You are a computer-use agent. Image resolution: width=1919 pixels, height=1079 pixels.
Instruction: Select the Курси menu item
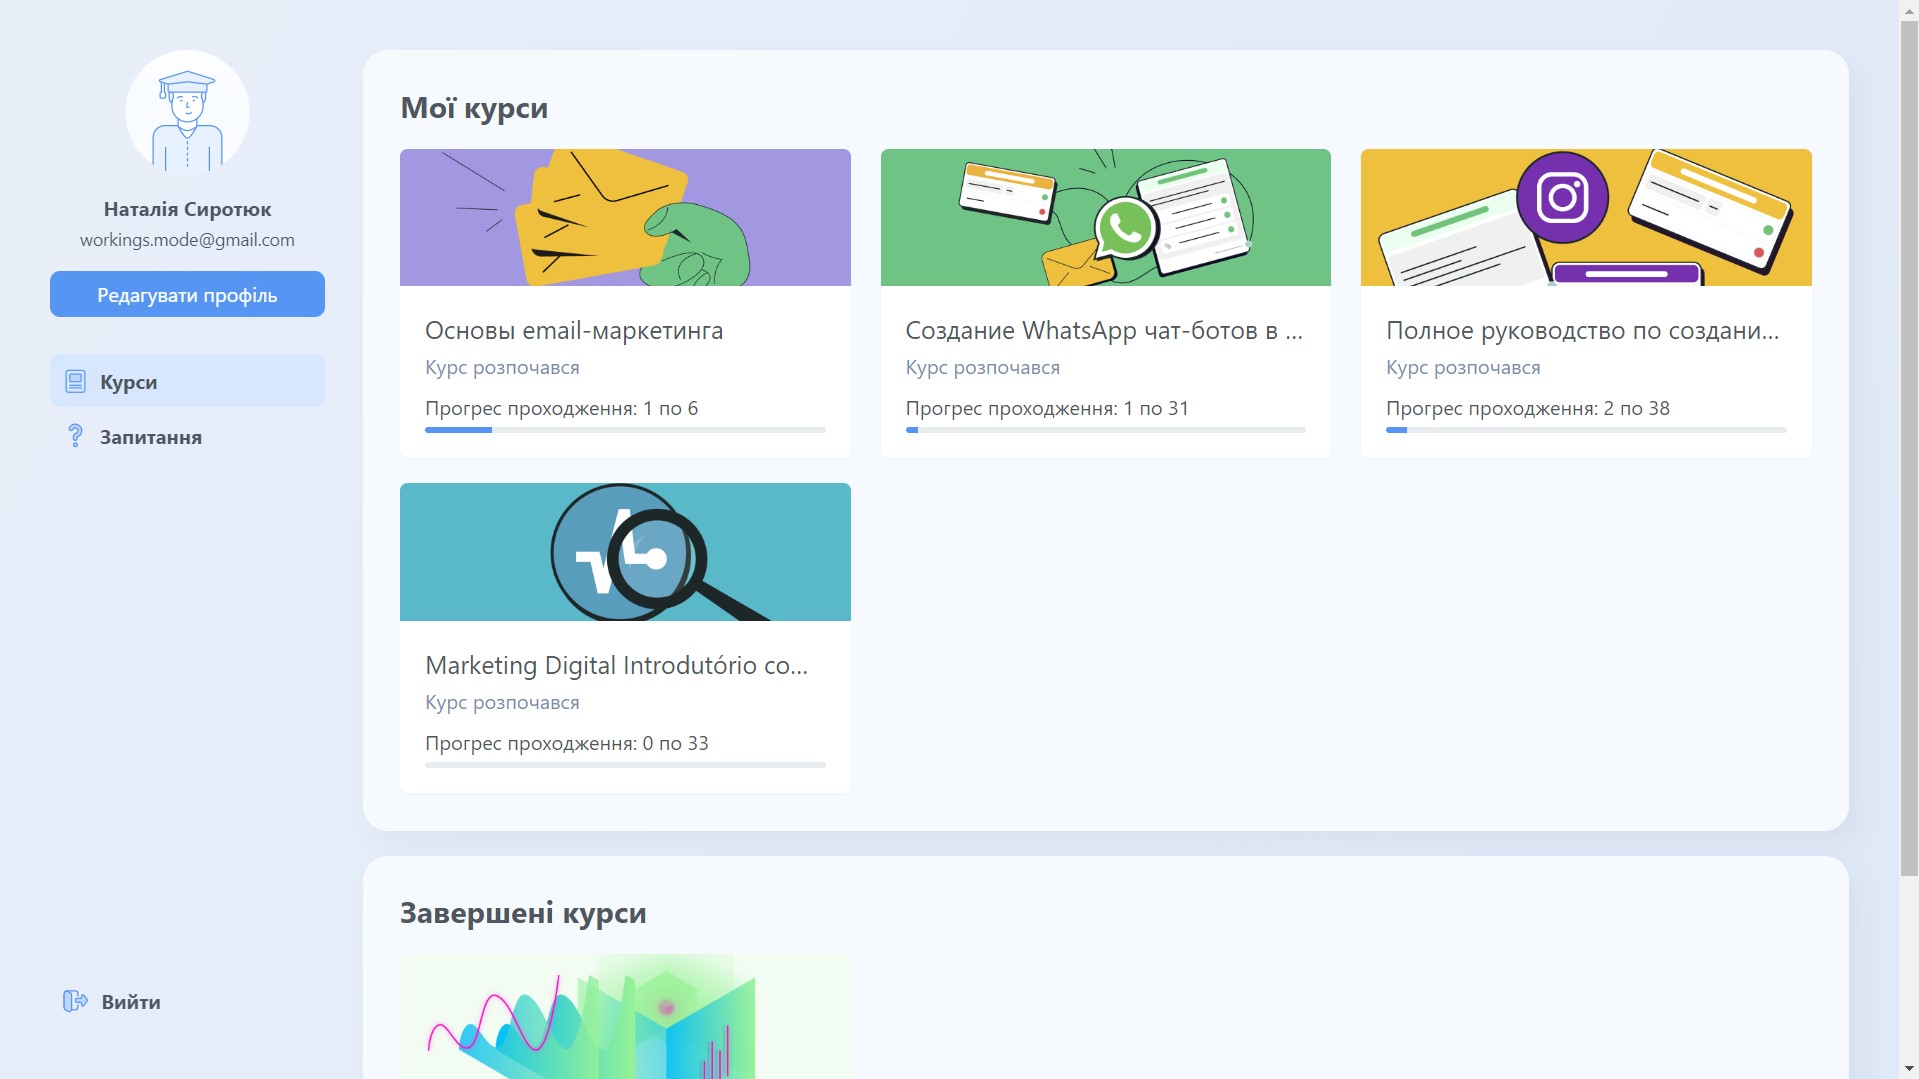pyautogui.click(x=187, y=381)
